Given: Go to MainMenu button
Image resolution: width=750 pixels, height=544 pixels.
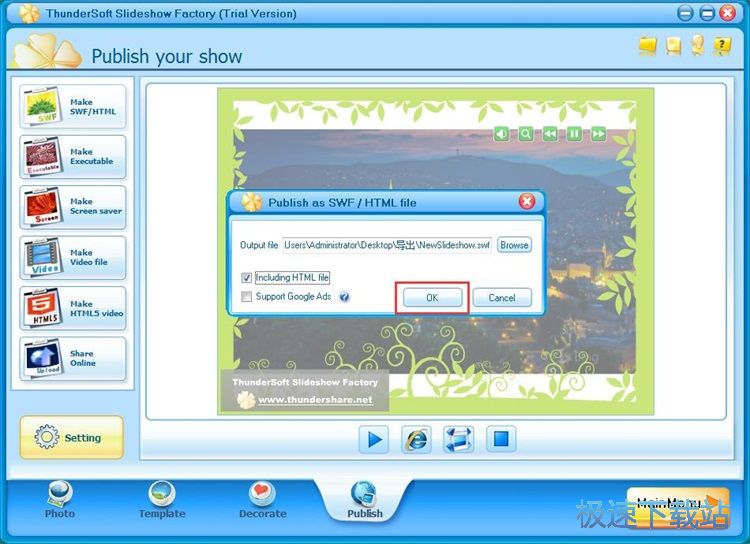Looking at the screenshot, I should (x=678, y=507).
